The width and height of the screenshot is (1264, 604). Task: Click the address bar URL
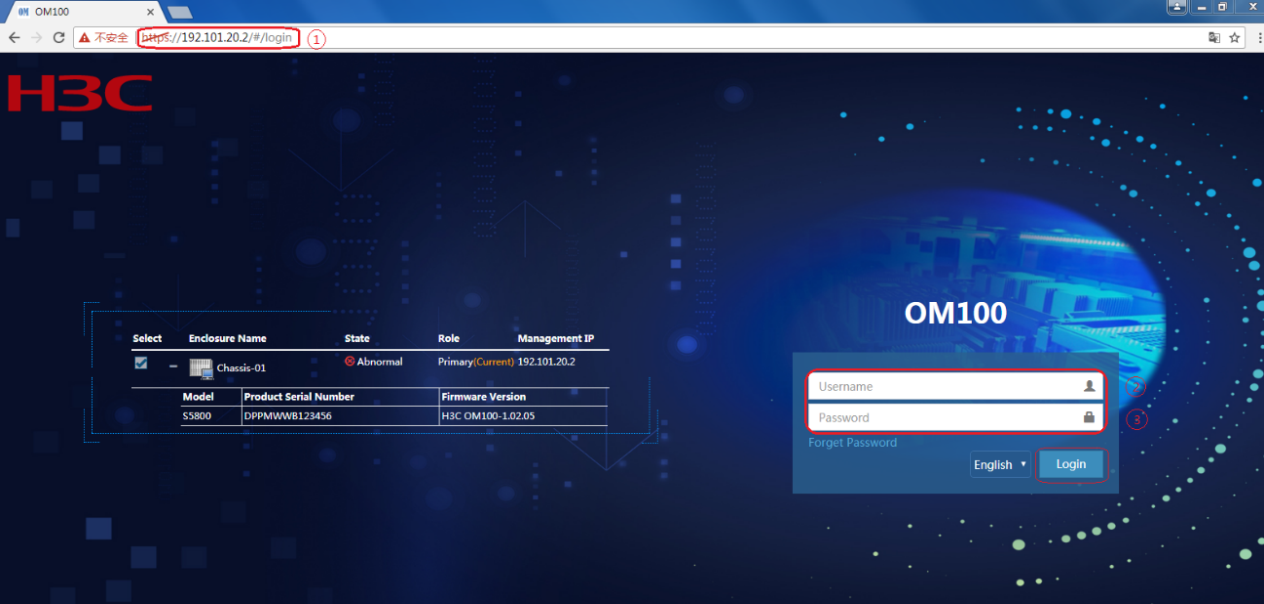(217, 38)
